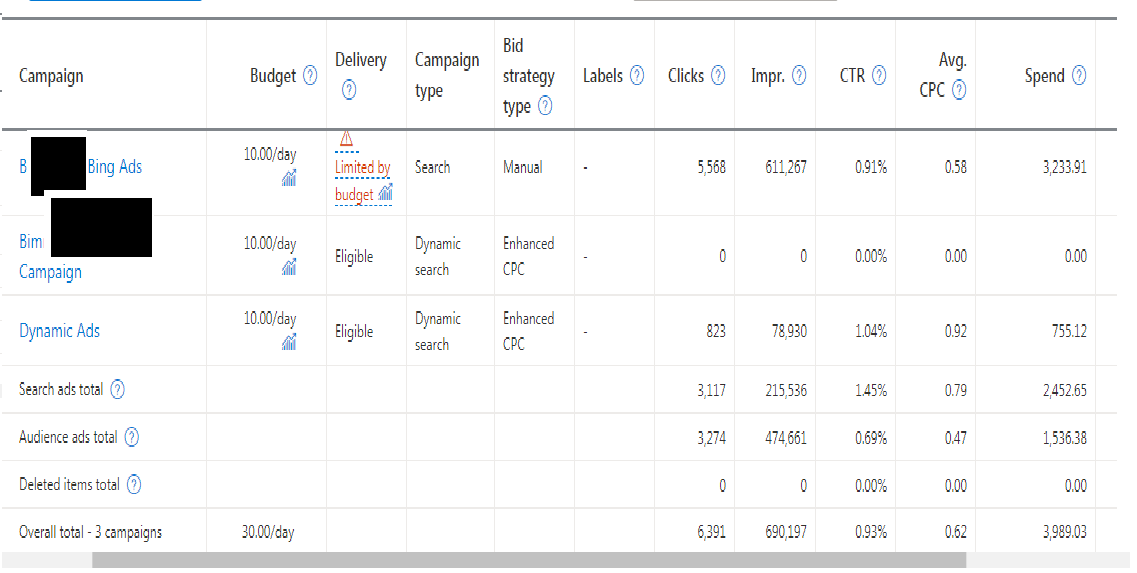This screenshot has width=1137, height=573.
Task: Click the Spend column help icon
Action: pos(1078,76)
